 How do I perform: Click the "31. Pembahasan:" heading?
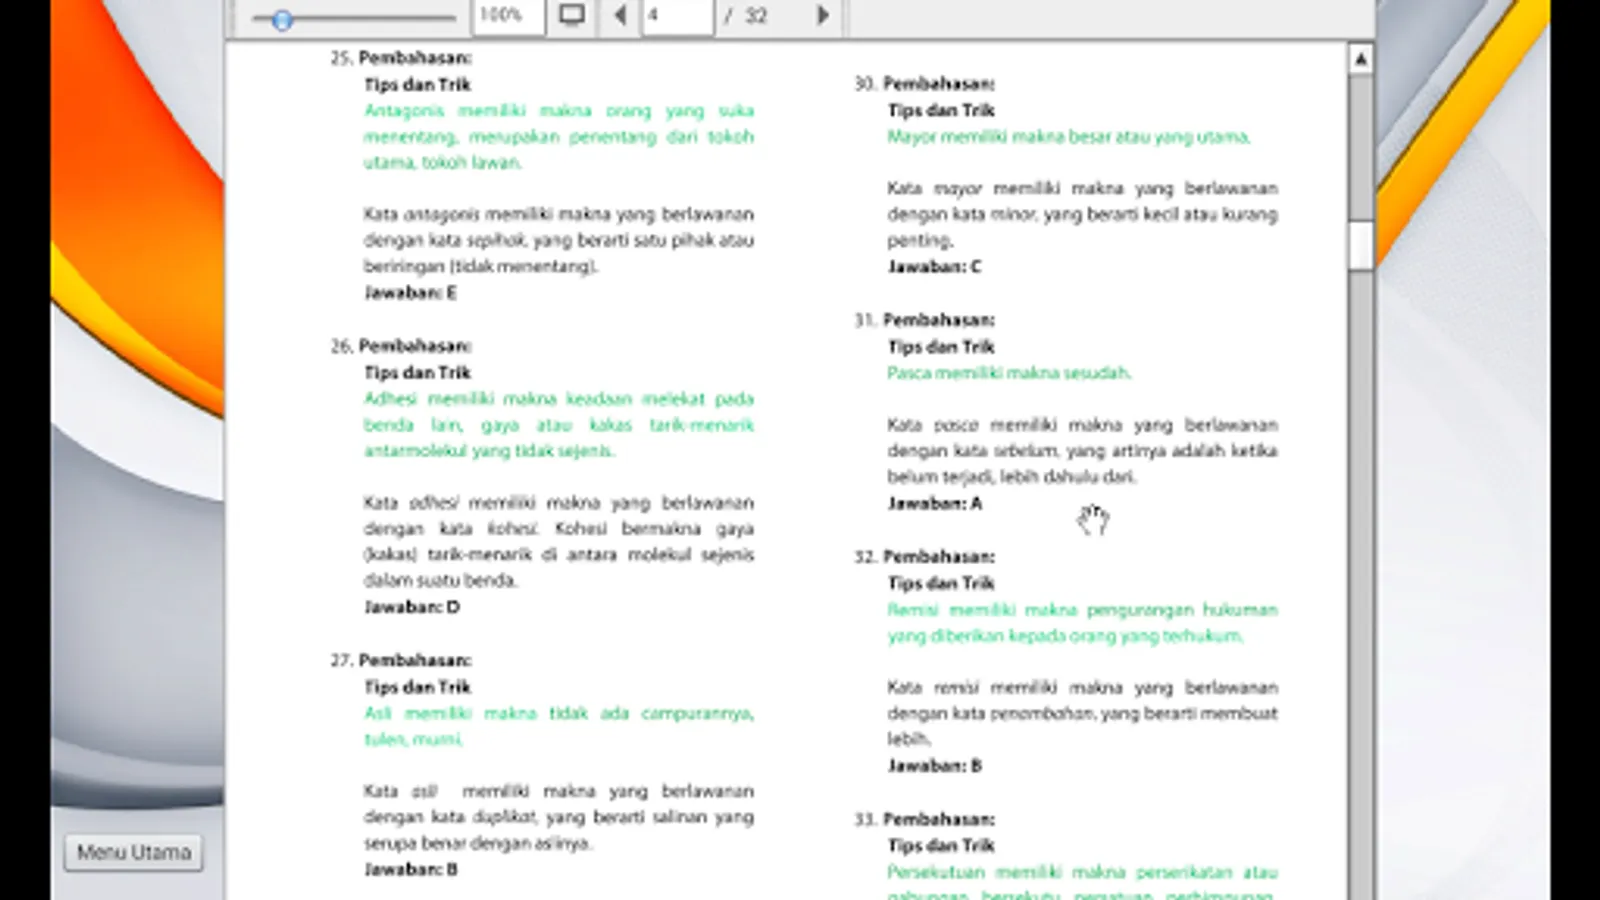click(925, 320)
